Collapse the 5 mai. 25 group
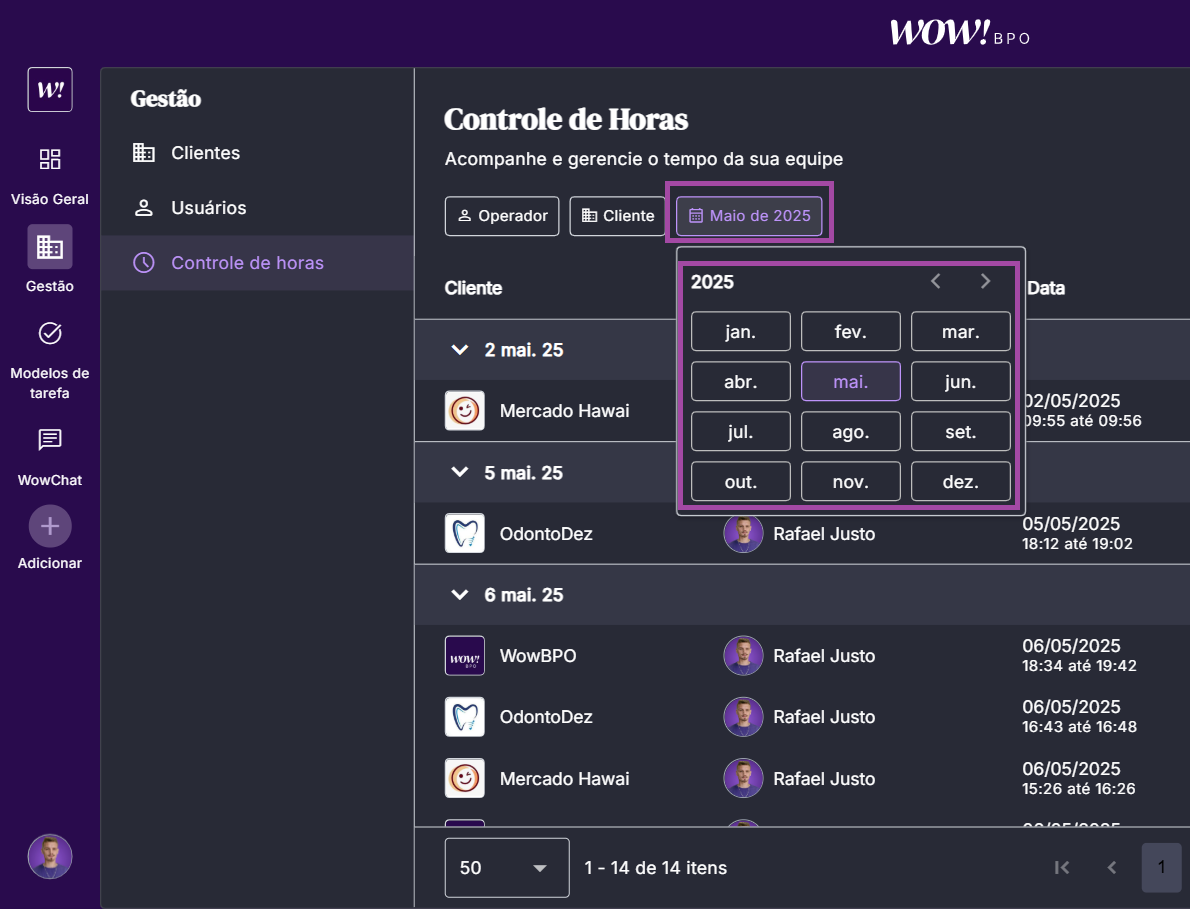 [x=460, y=472]
